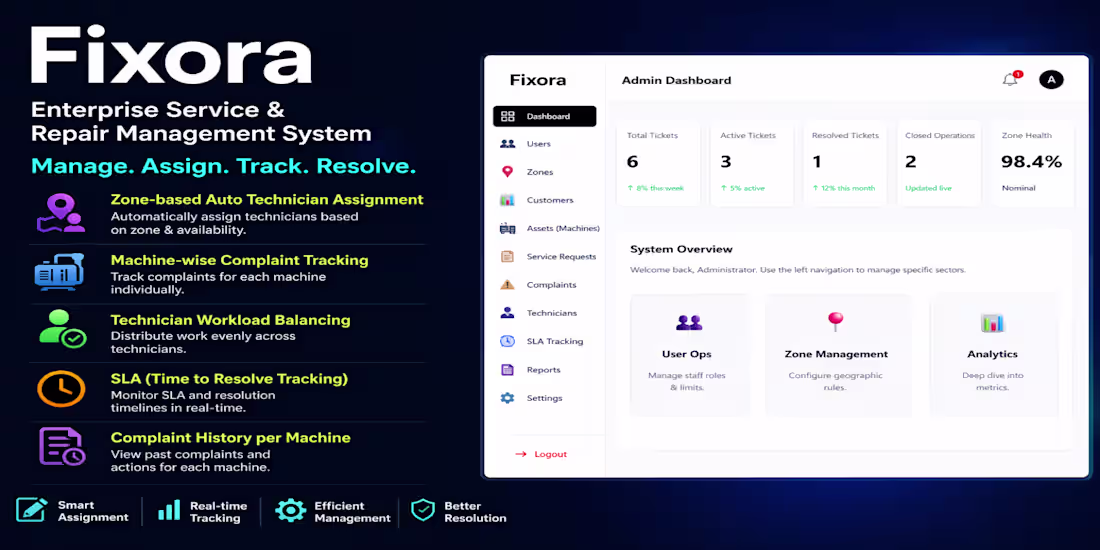1100x550 pixels.
Task: Open Assets (Machines) menu entry
Action: pos(563,228)
